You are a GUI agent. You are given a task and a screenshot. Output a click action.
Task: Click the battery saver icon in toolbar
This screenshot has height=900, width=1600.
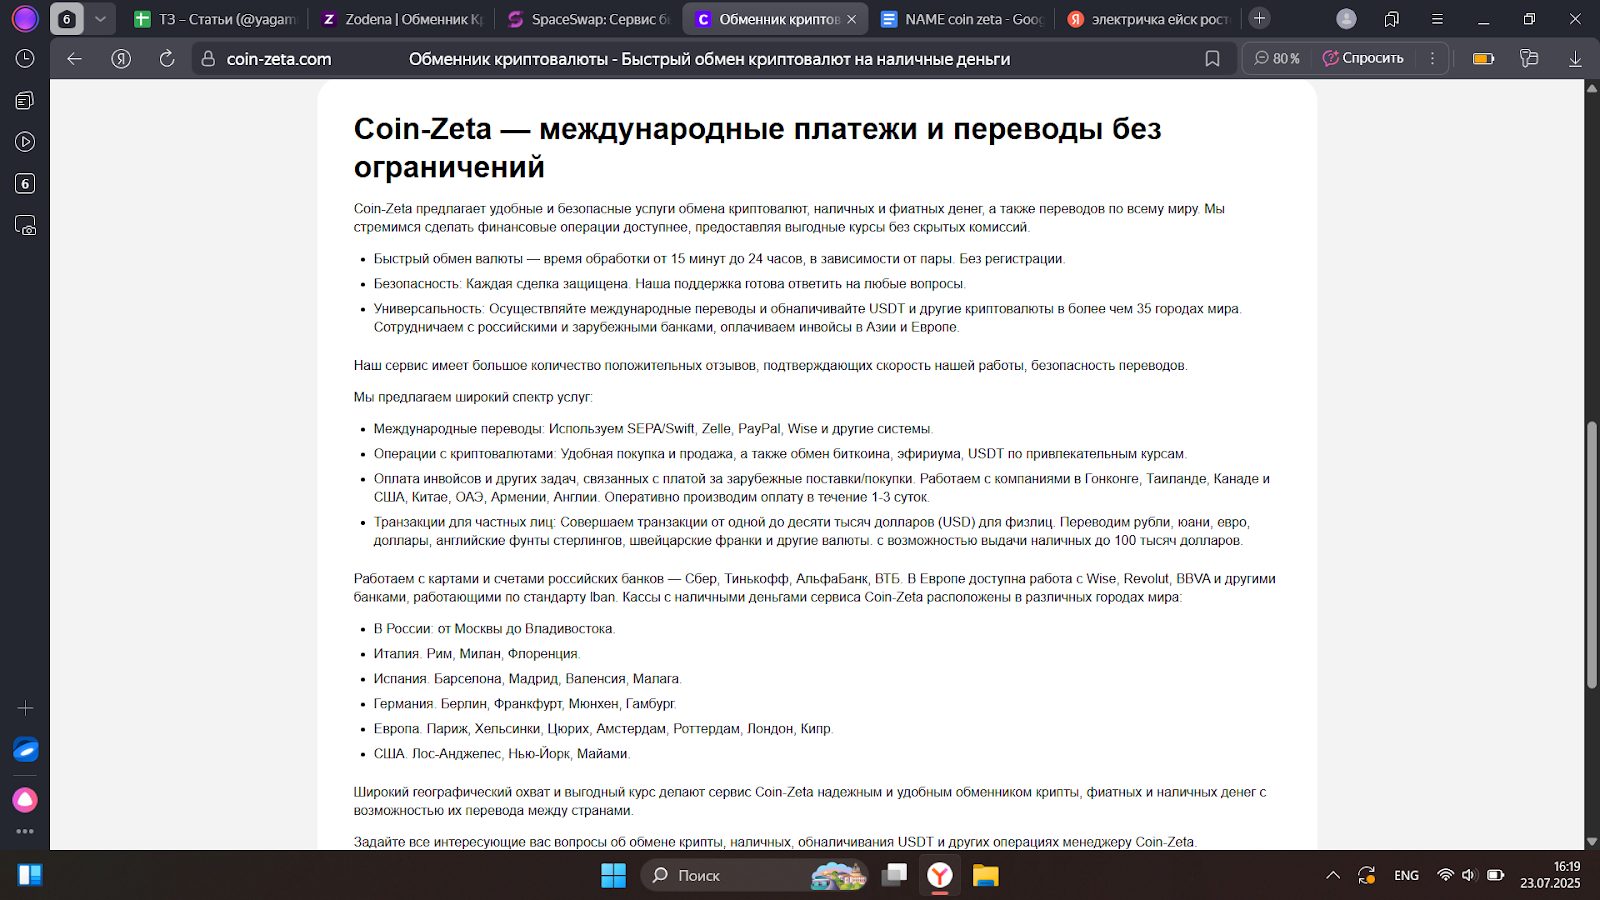[x=1484, y=59]
